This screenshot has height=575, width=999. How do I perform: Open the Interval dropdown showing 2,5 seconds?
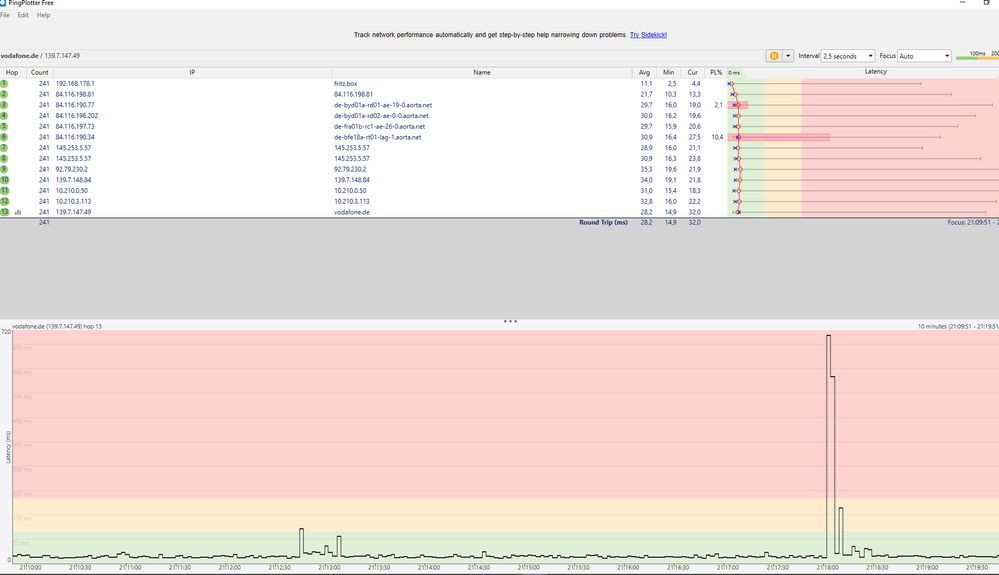coord(848,56)
